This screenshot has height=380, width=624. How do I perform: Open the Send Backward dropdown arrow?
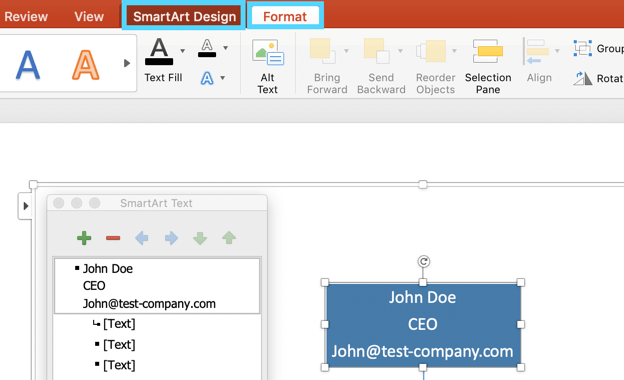(x=400, y=51)
